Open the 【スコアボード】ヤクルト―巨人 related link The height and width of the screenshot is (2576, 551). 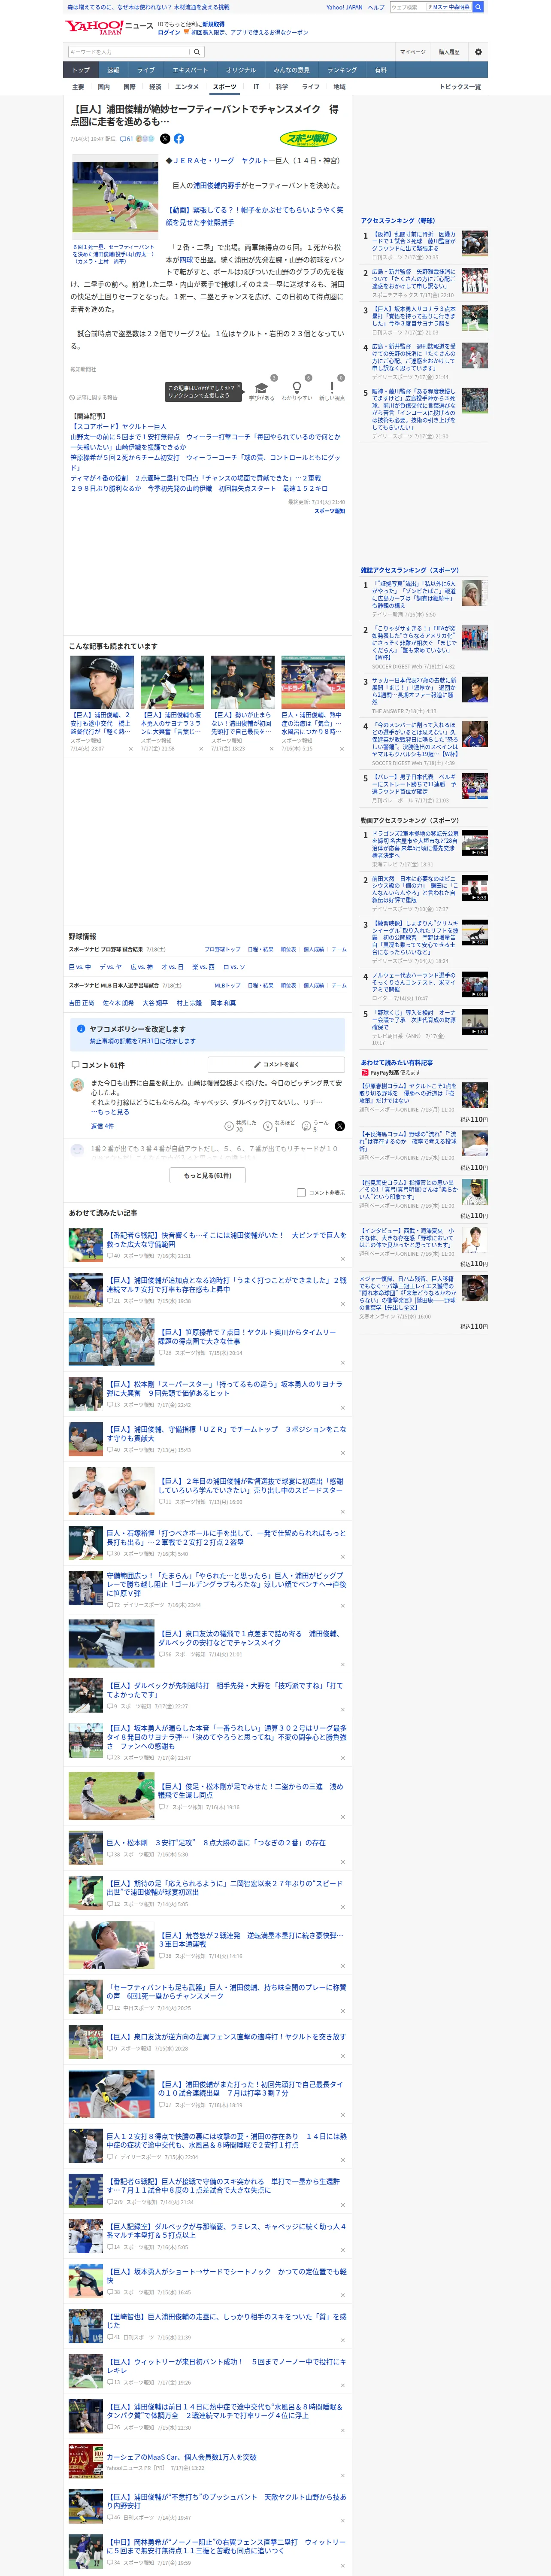coord(119,426)
